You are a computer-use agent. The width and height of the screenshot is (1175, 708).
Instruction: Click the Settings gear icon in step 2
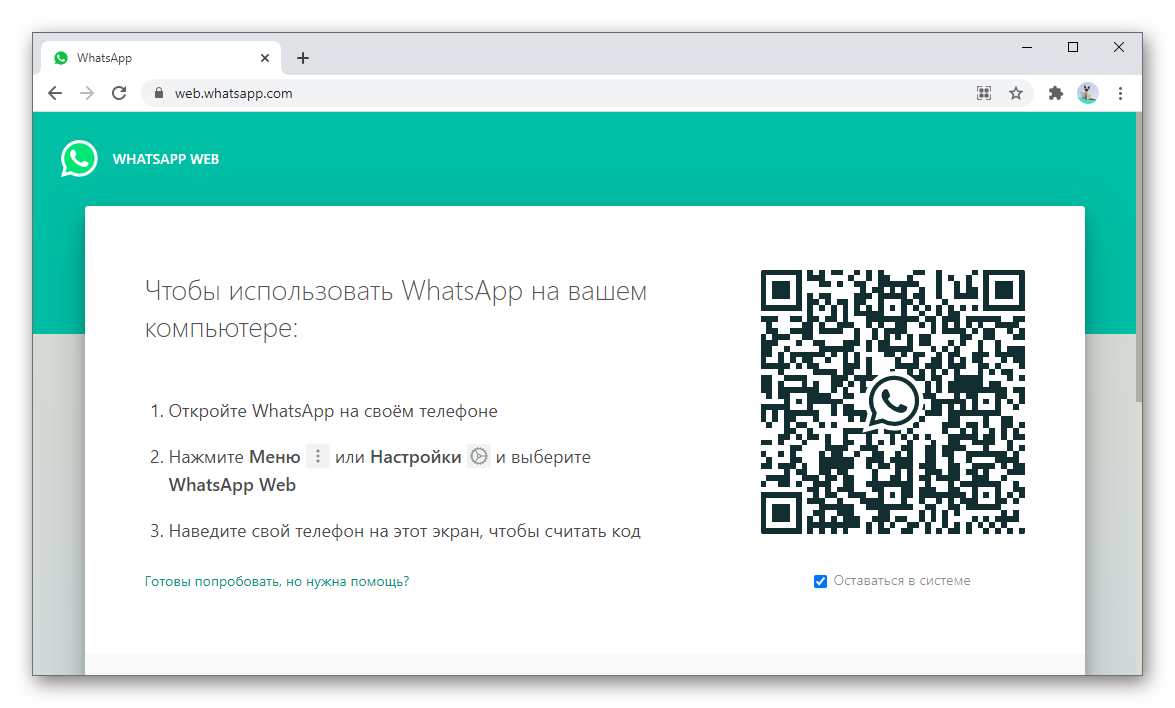pyautogui.click(x=478, y=456)
